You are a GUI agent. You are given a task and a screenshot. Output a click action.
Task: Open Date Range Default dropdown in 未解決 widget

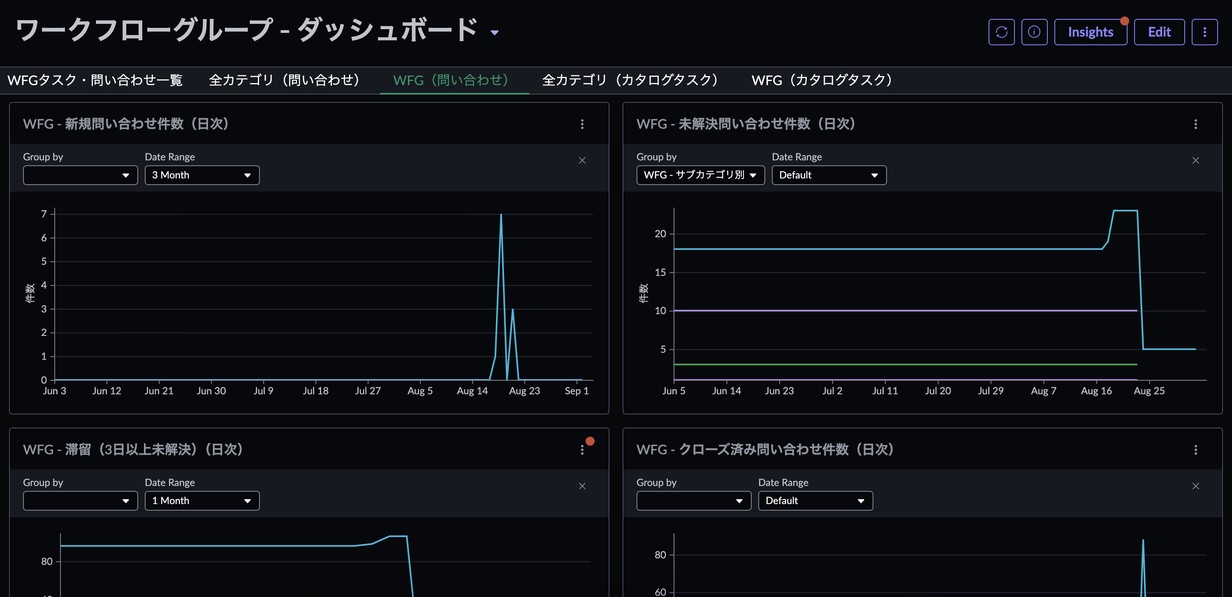click(829, 175)
